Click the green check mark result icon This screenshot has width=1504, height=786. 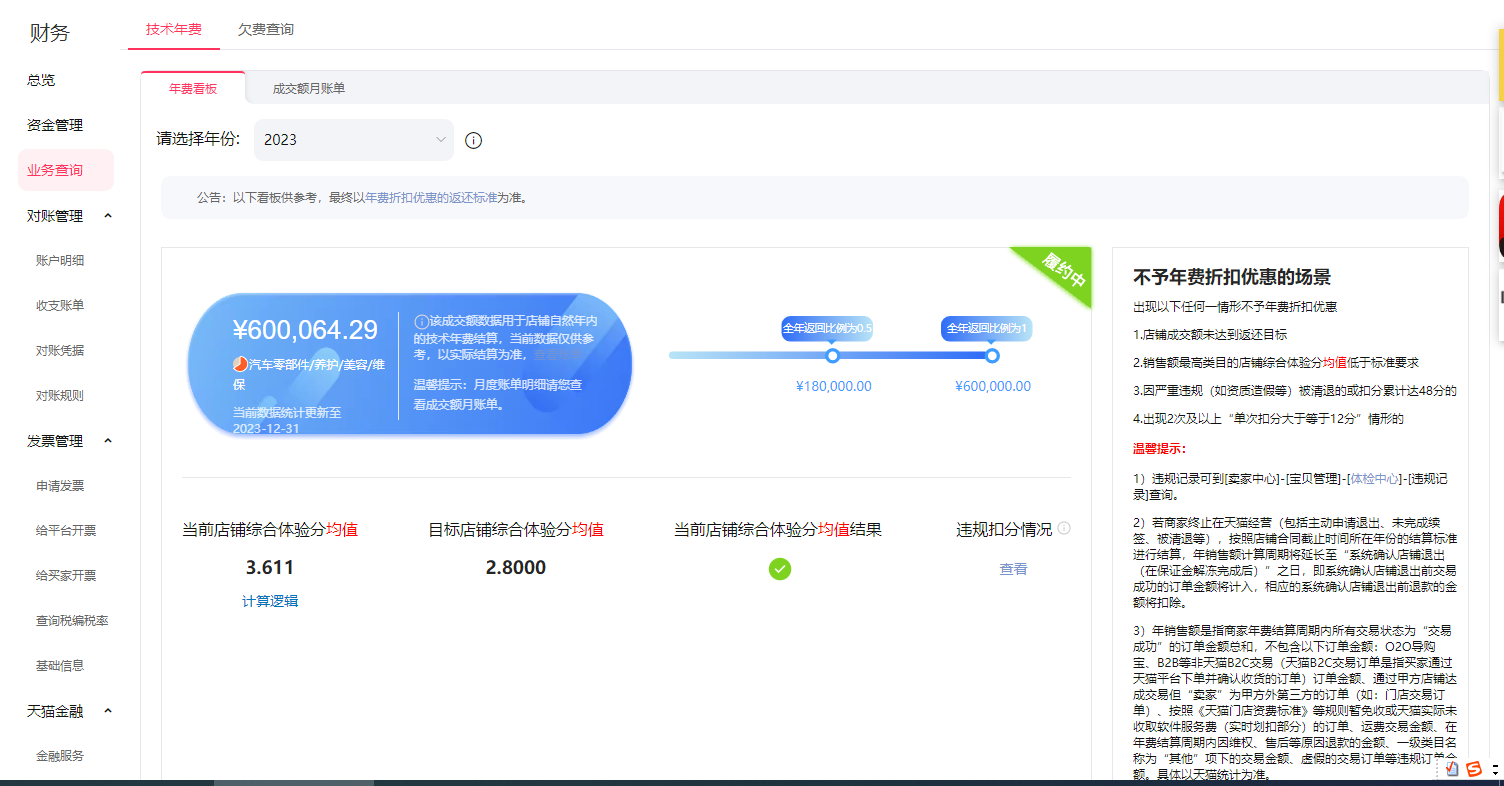pyautogui.click(x=780, y=569)
